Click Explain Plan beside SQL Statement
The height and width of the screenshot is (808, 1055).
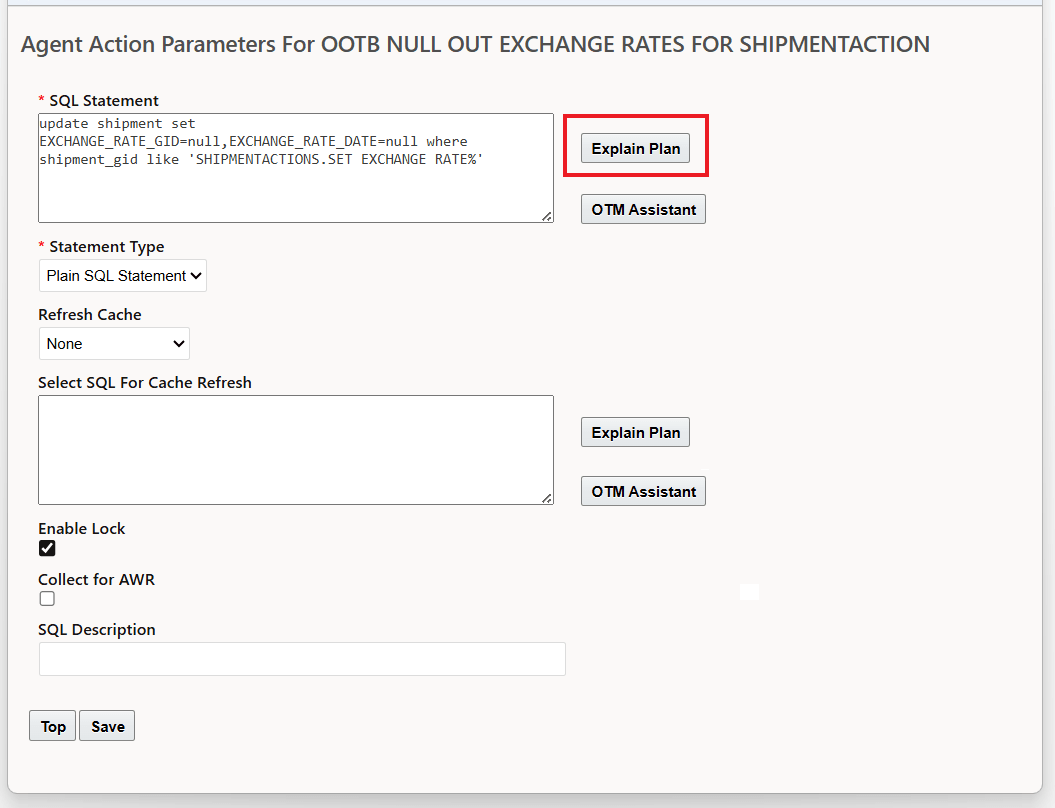coord(635,148)
